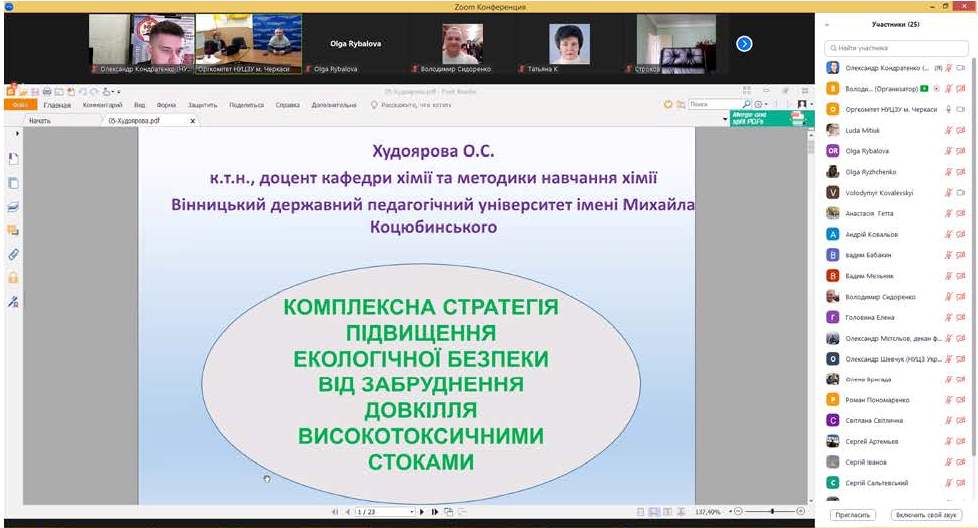The height and width of the screenshot is (528, 978).
Task: Click the Пригласить button
Action: pos(852,515)
